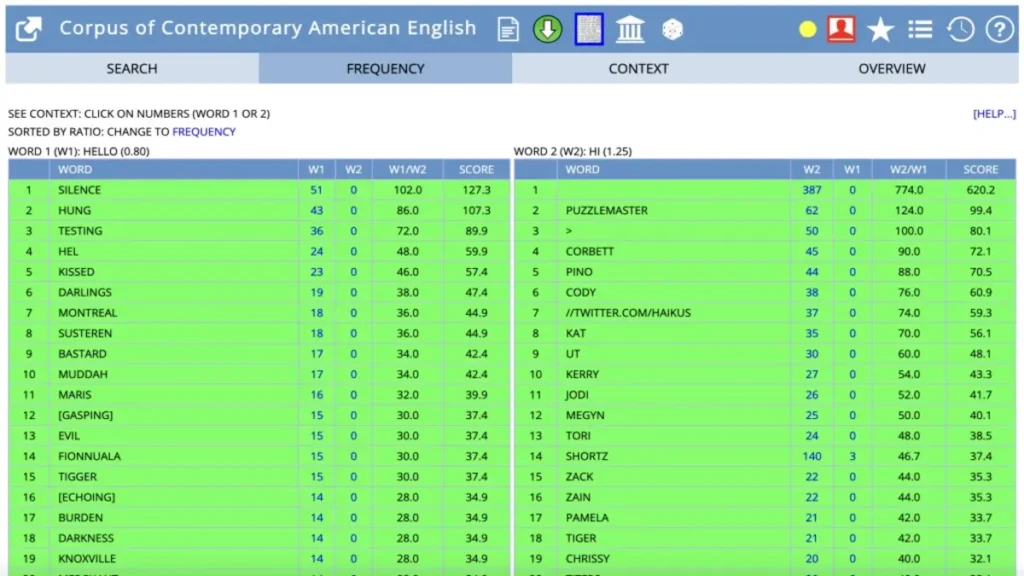Open the academic building icon
The height and width of the screenshot is (576, 1024).
click(630, 30)
